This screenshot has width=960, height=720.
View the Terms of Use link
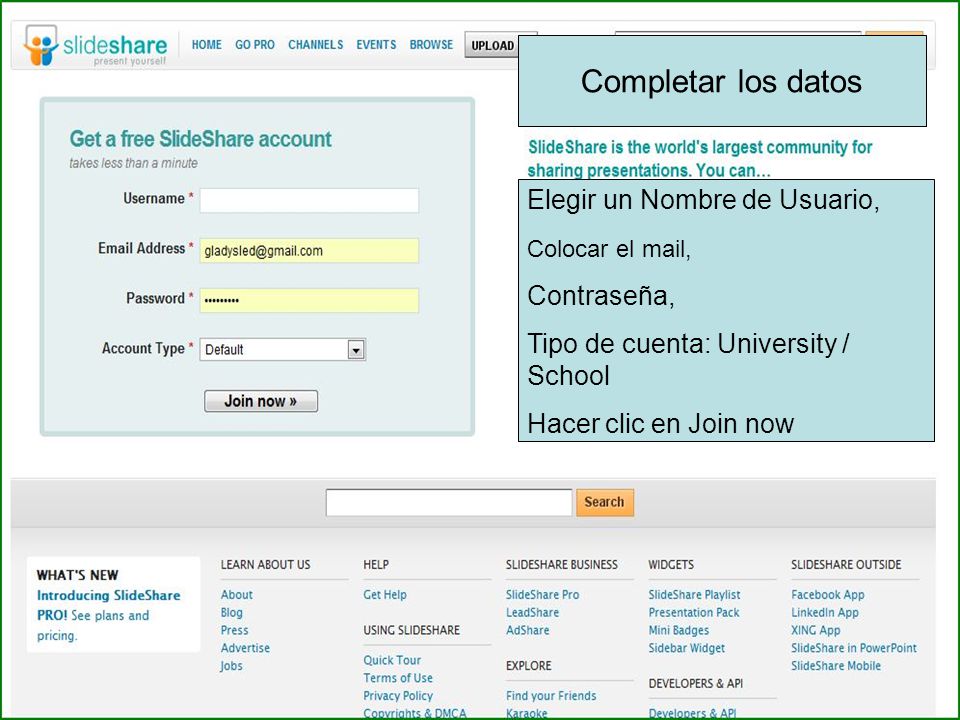pyautogui.click(x=398, y=678)
